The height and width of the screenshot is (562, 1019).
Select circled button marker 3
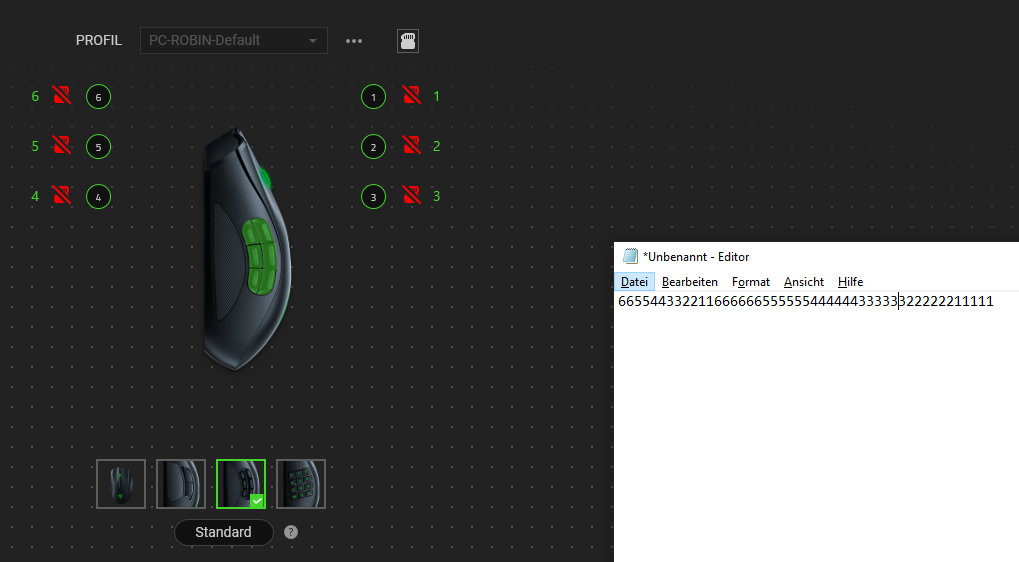(374, 197)
